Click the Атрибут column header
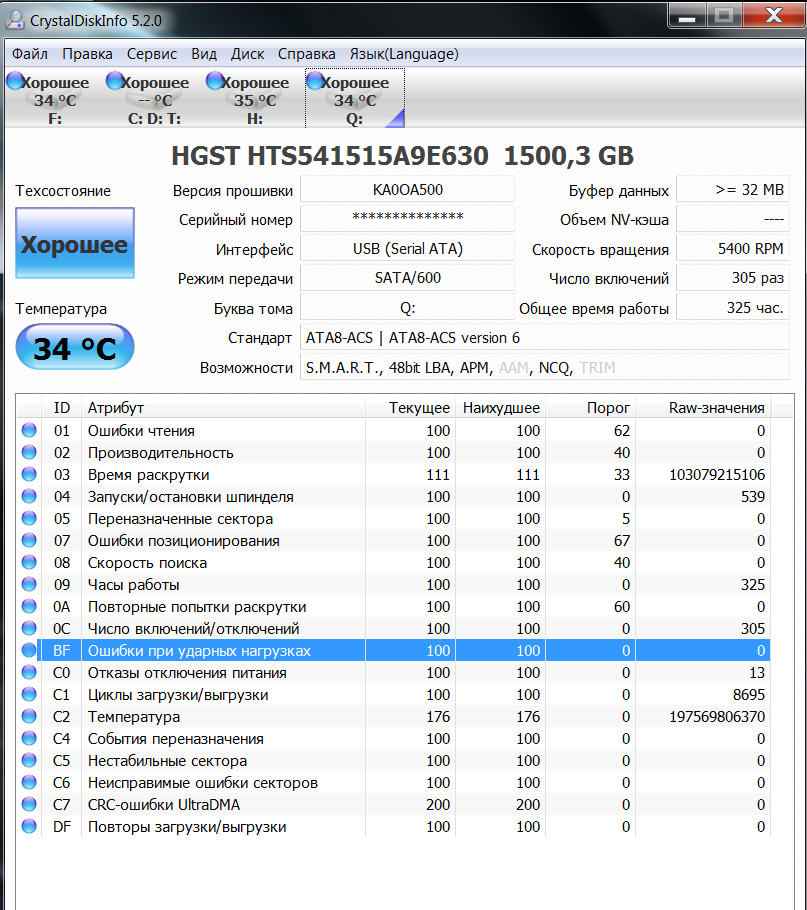Viewport: 807px width, 910px height. (223, 407)
